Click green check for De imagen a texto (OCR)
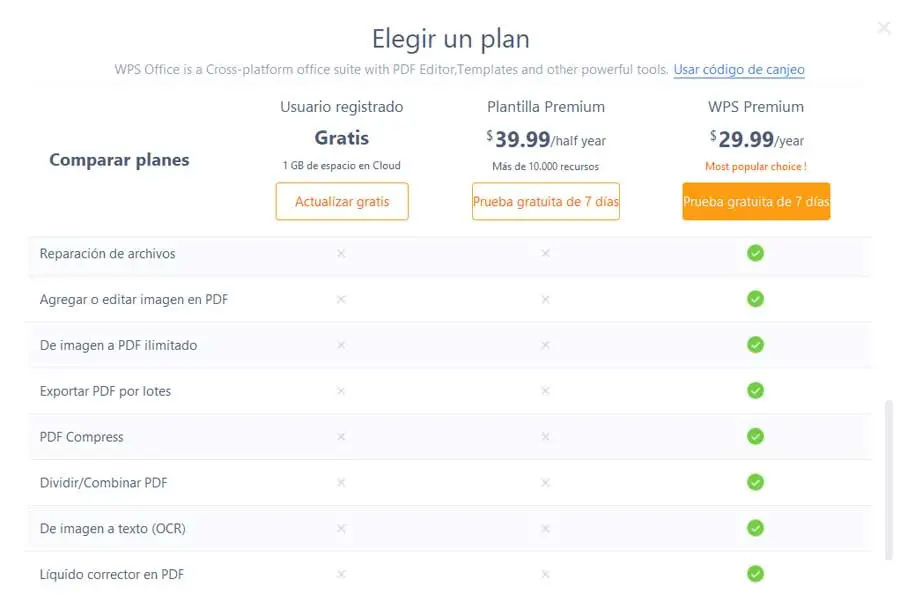 (755, 528)
